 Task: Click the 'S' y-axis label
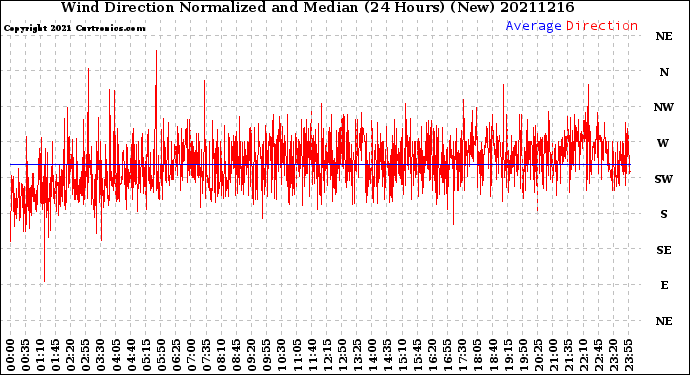point(664,214)
